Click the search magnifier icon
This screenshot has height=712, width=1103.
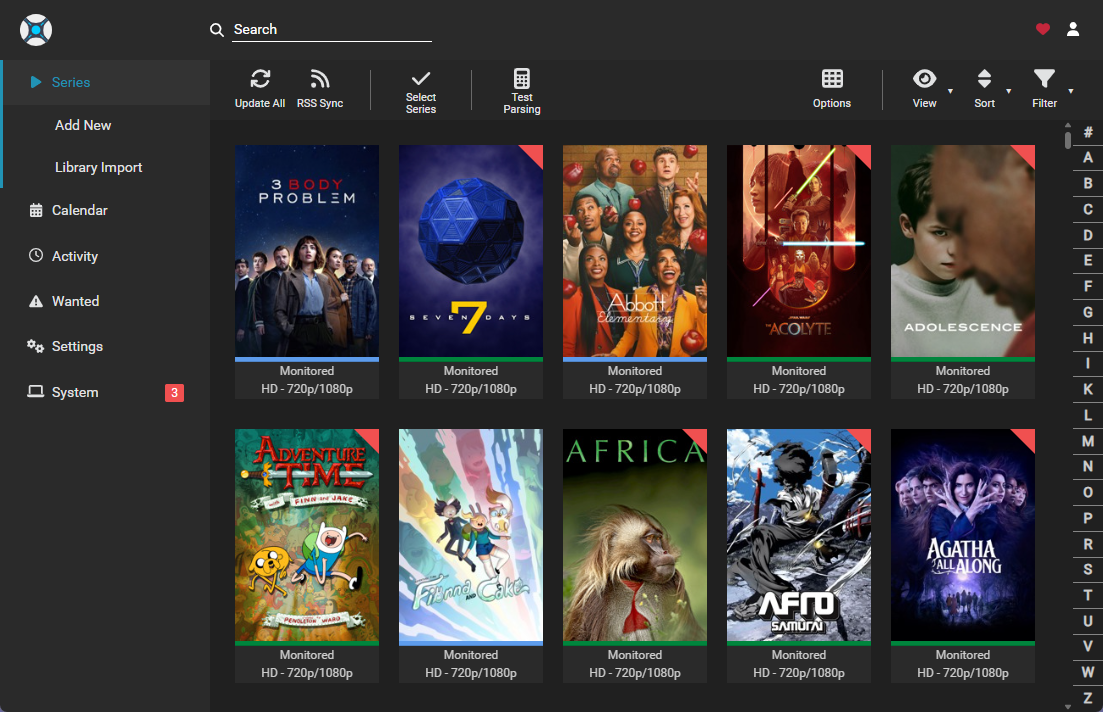[217, 30]
